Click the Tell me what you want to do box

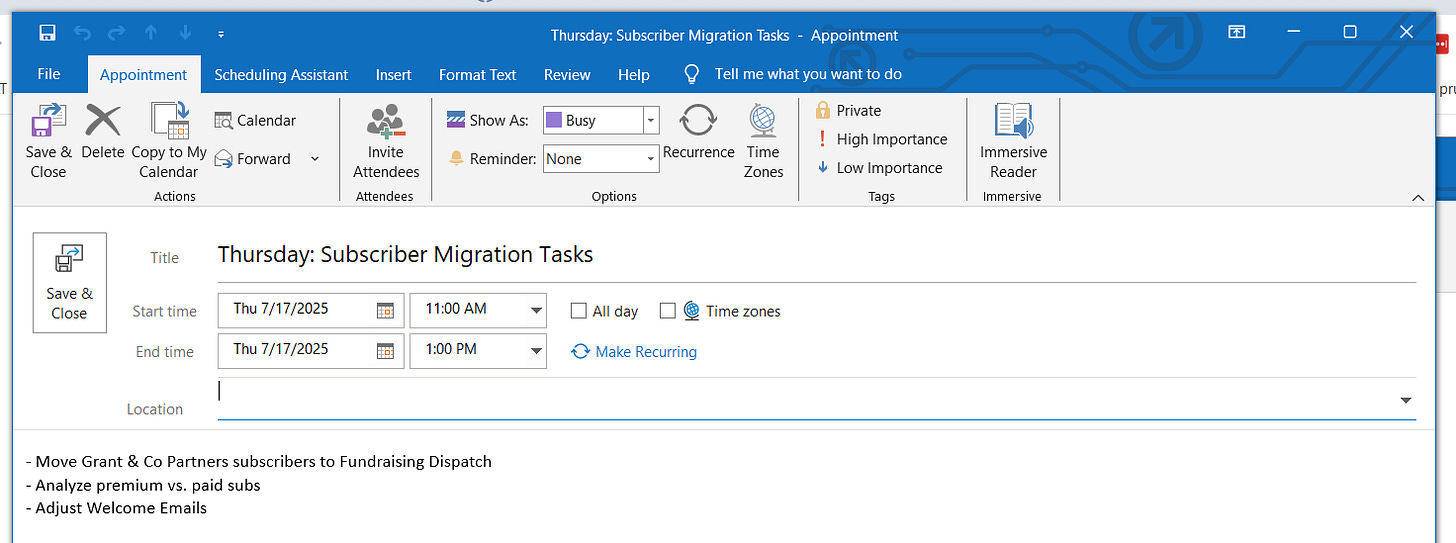[808, 74]
